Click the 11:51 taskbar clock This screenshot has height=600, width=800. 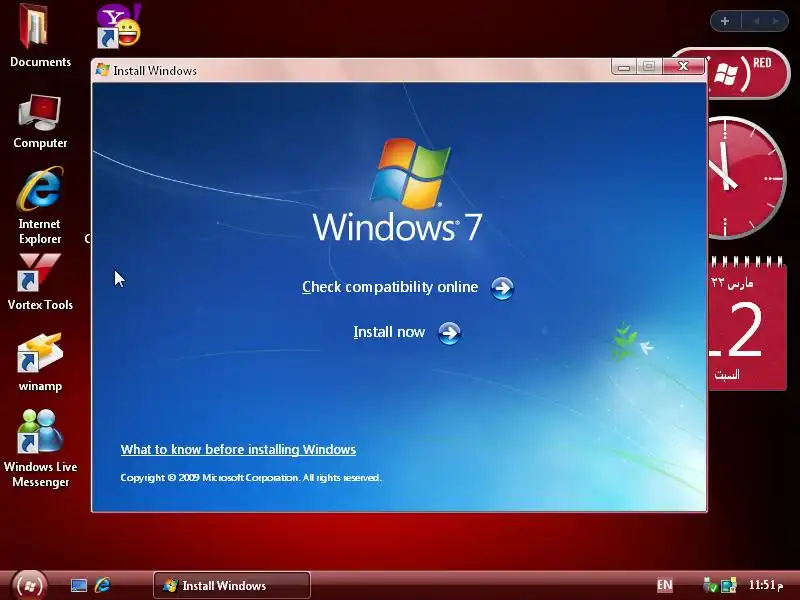(765, 585)
